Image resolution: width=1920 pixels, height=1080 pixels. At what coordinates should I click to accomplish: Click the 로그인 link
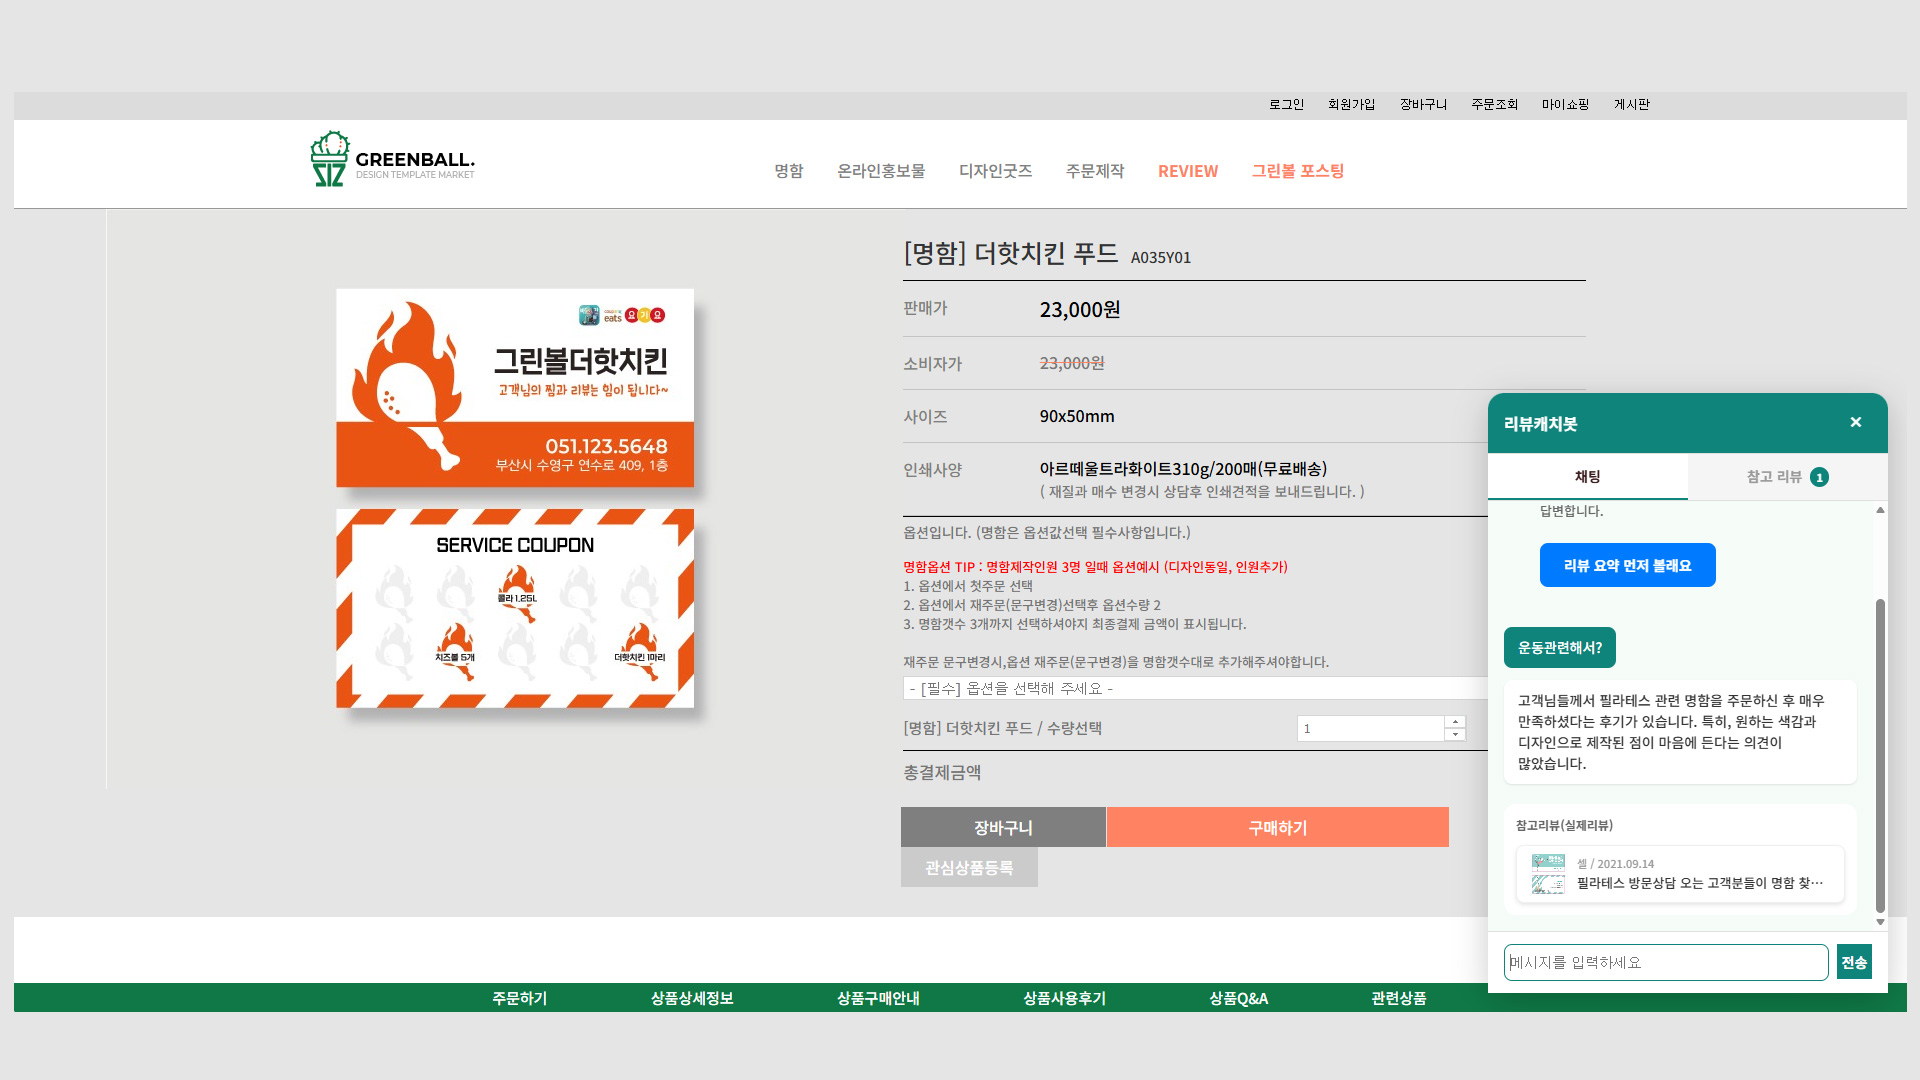[x=1286, y=104]
